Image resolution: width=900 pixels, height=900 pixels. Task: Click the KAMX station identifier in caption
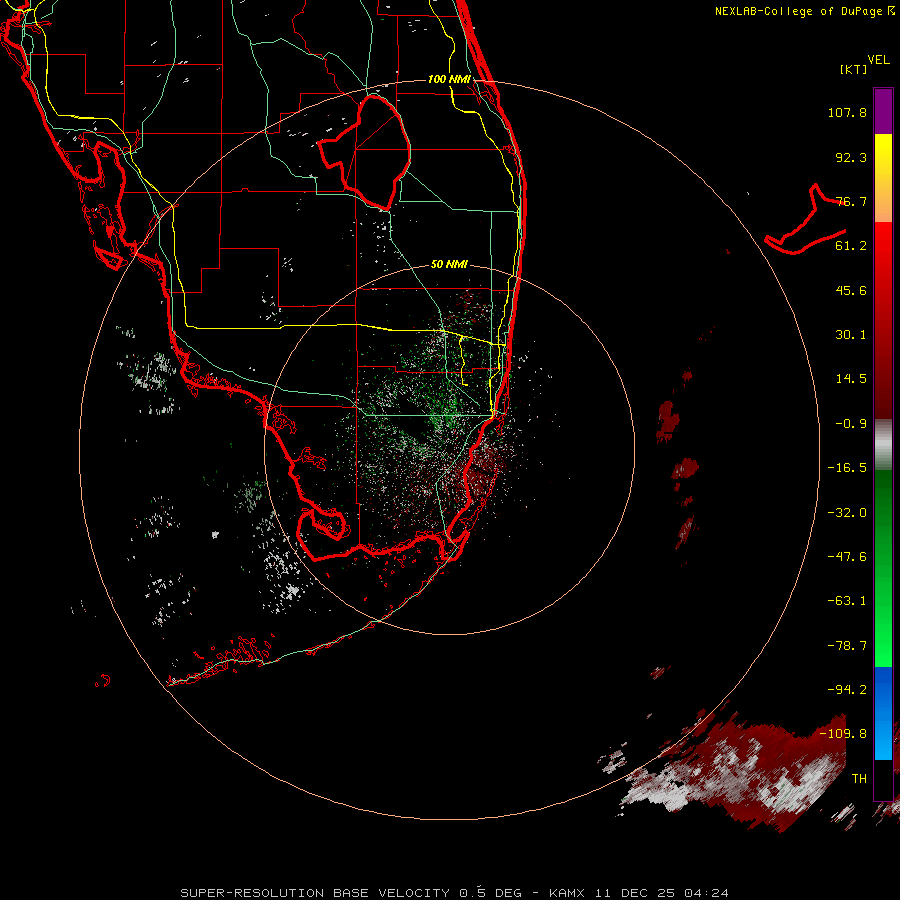tap(567, 893)
